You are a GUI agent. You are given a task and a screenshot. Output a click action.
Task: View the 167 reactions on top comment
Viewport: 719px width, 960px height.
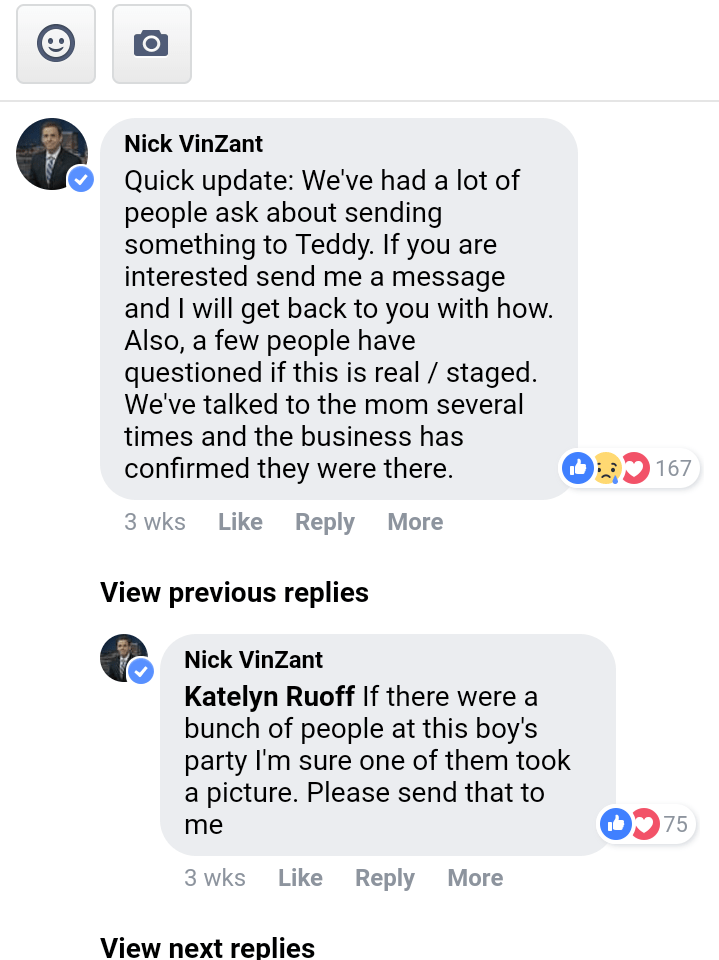pyautogui.click(x=673, y=468)
